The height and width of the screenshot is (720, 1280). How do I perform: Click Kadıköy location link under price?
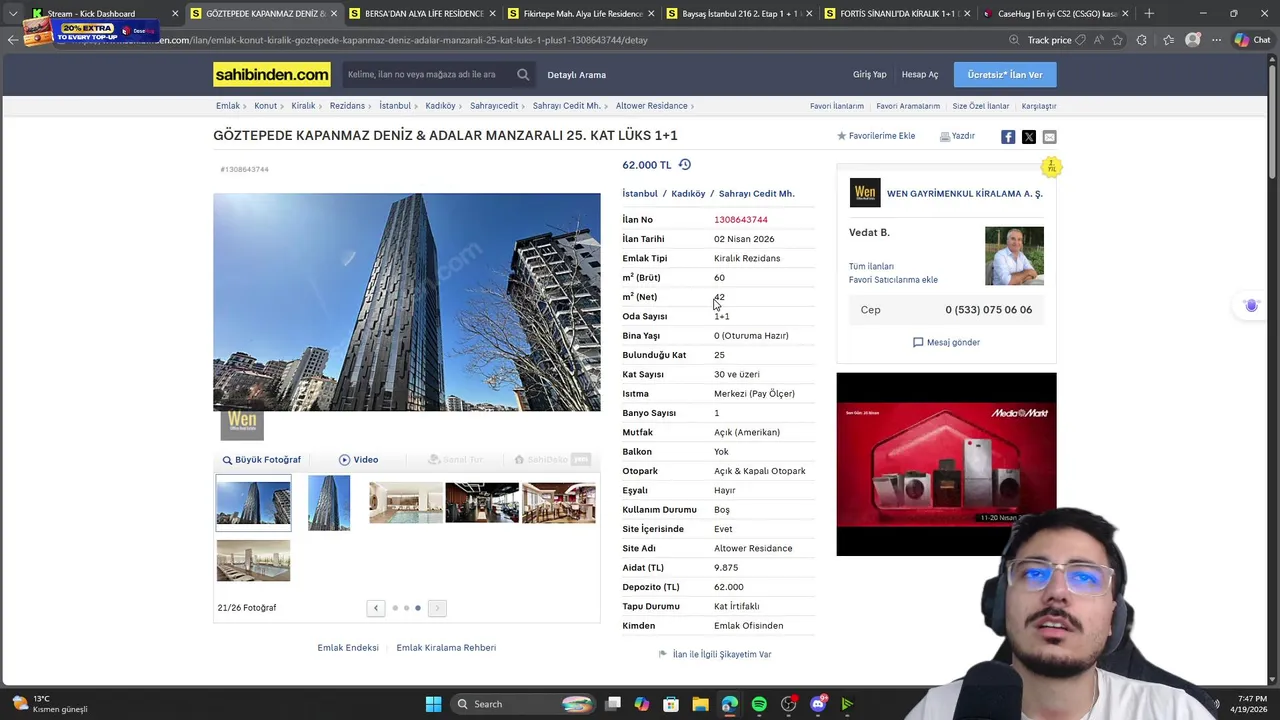click(x=688, y=194)
